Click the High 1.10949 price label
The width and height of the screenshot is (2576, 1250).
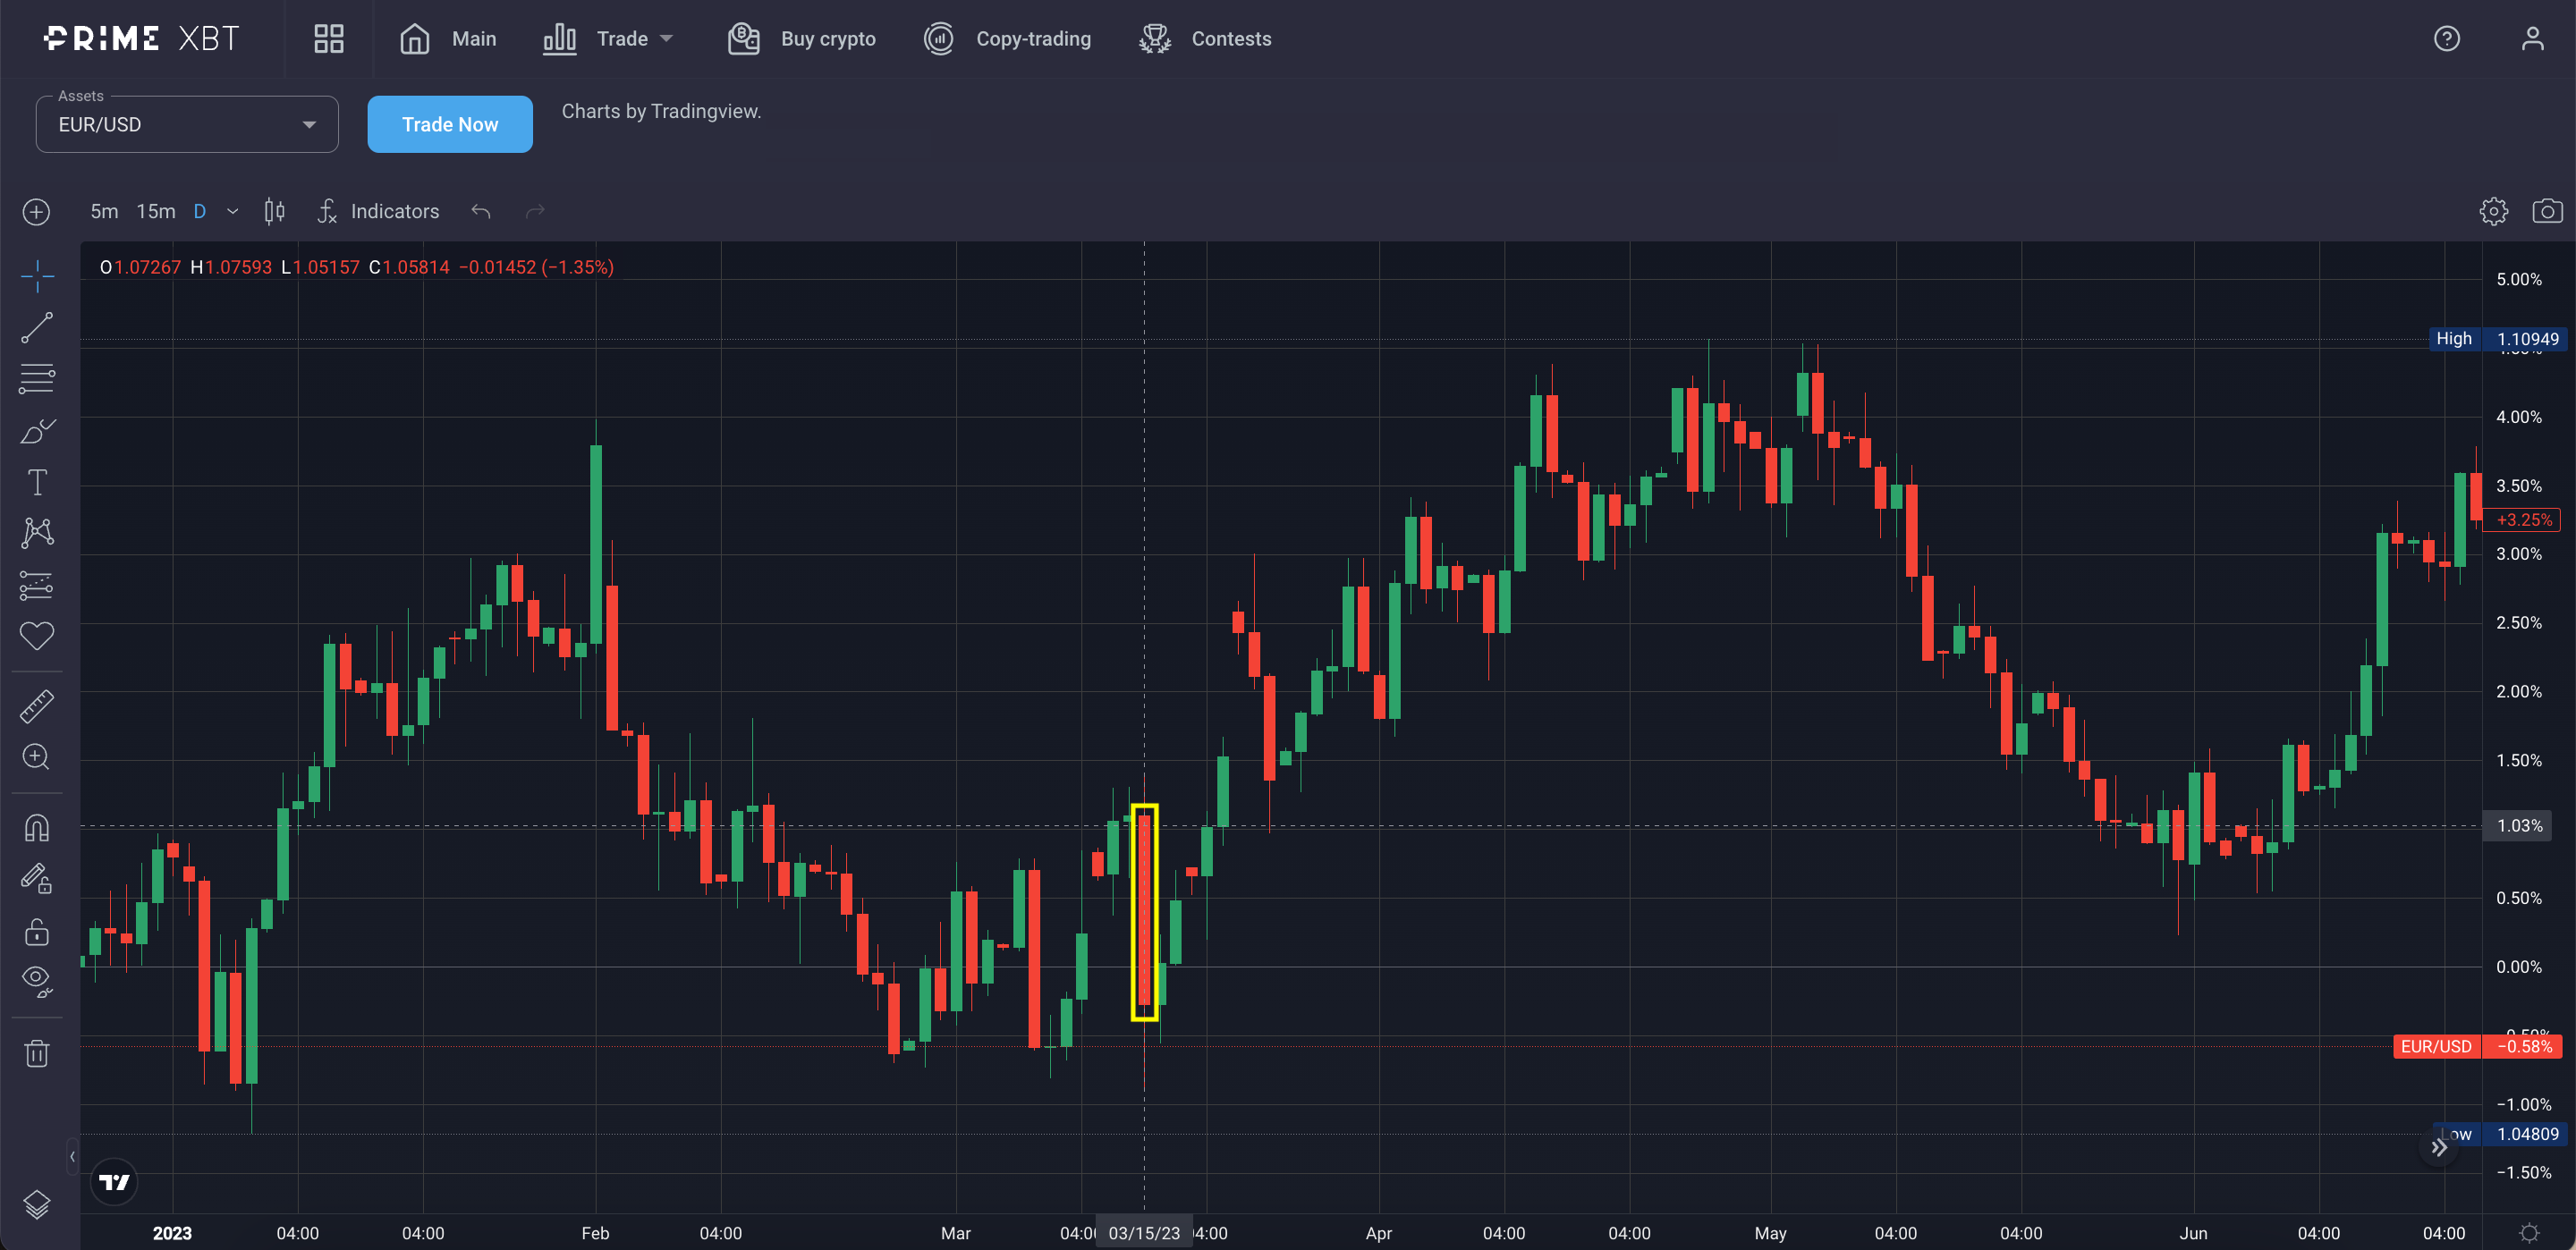[x=2496, y=339]
